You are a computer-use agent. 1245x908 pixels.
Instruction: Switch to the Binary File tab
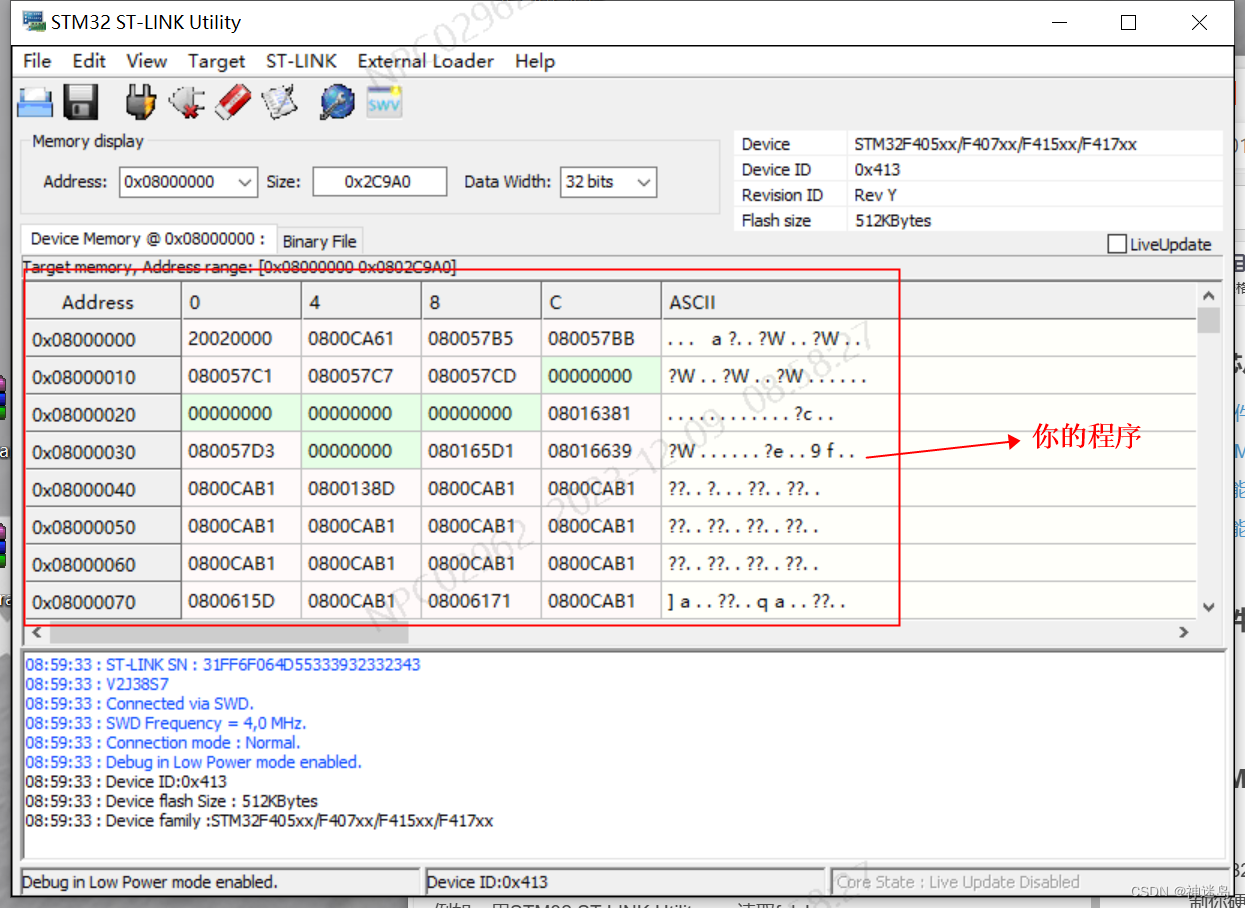(320, 241)
